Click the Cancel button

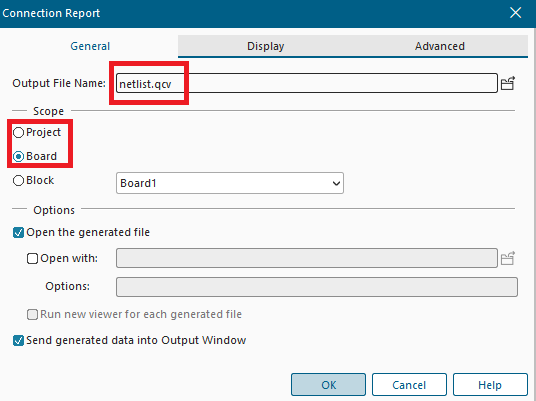click(409, 385)
